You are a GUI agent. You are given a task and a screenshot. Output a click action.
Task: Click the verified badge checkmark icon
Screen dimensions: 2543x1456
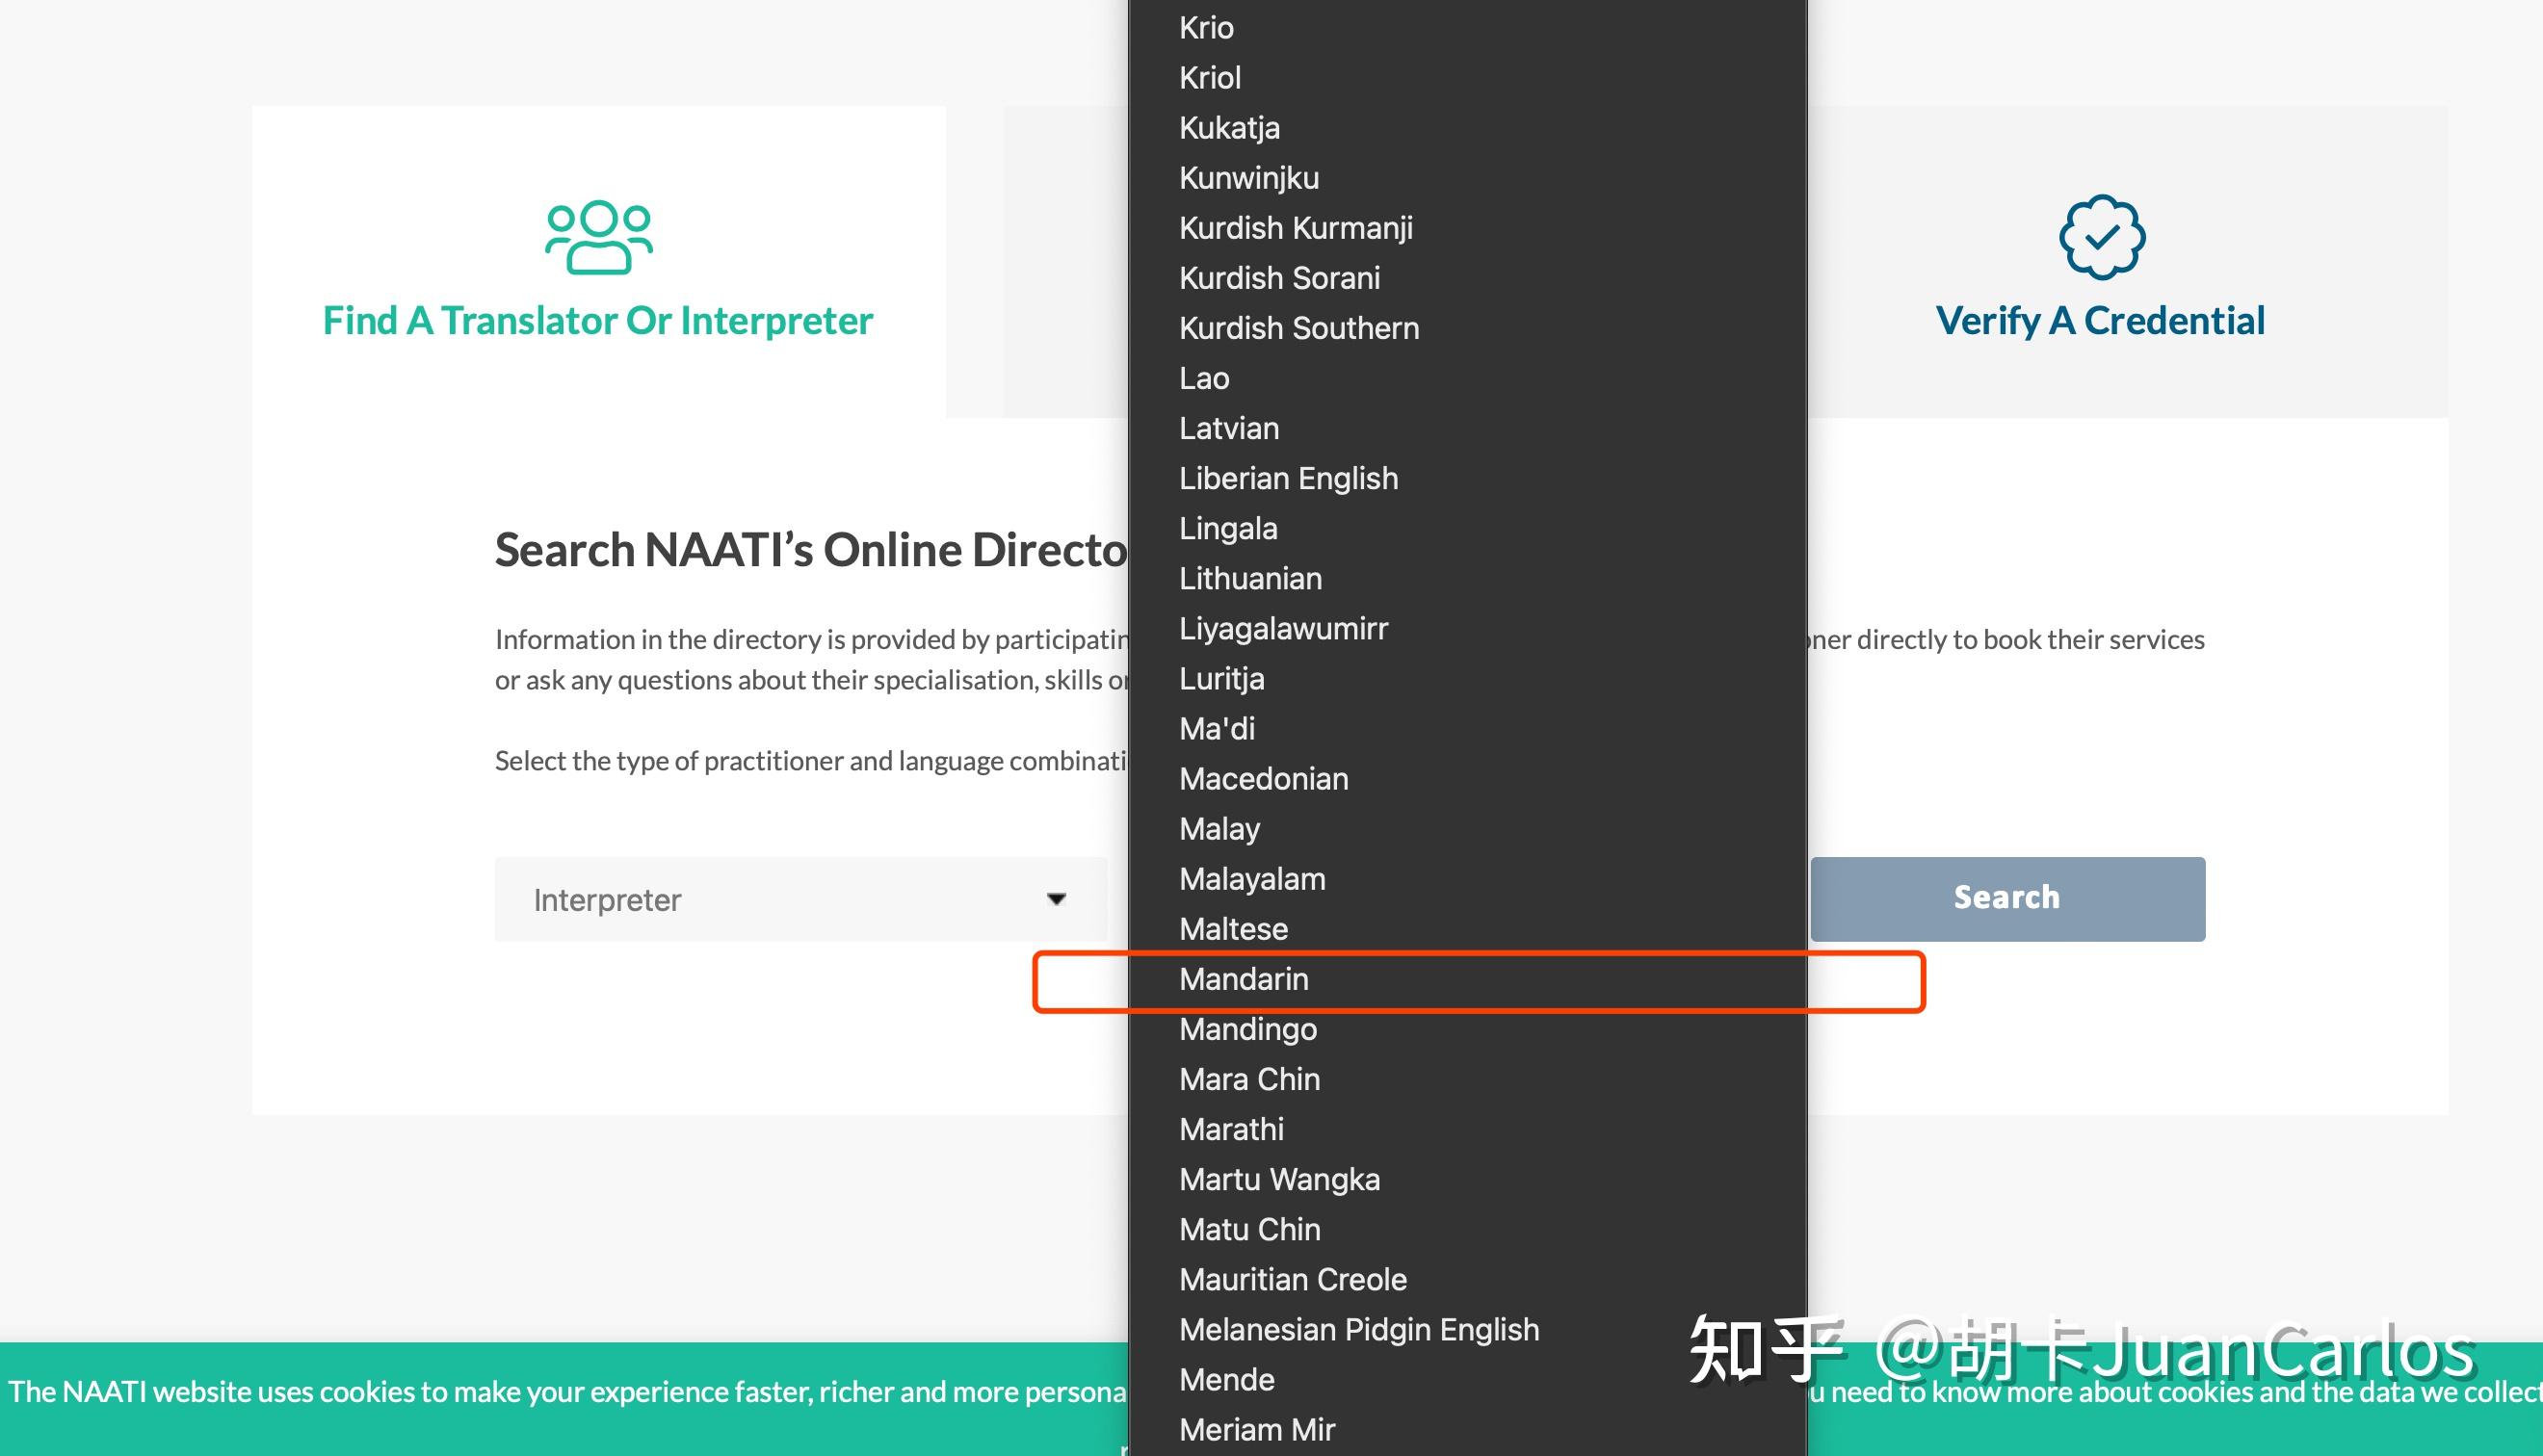tap(2101, 237)
